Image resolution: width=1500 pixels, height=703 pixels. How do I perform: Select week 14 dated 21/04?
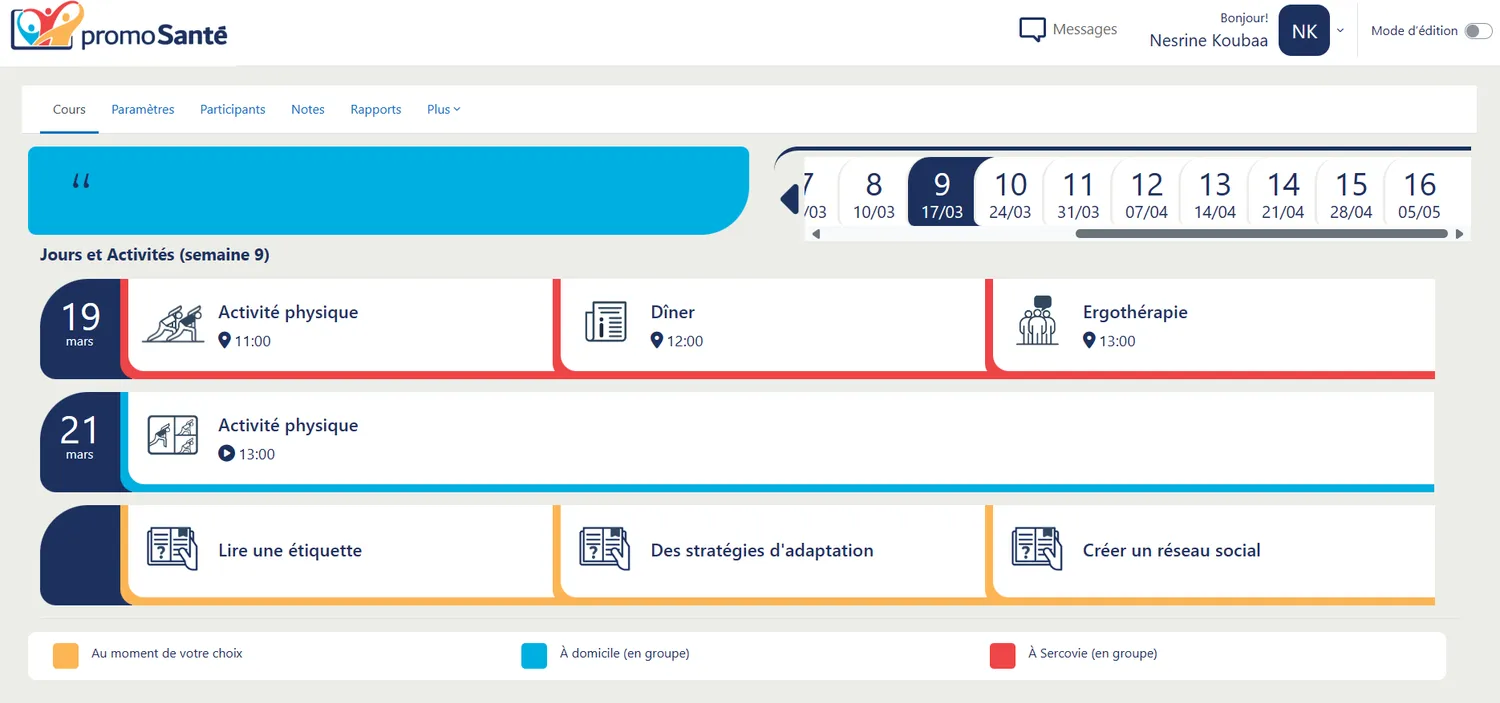(x=1283, y=194)
